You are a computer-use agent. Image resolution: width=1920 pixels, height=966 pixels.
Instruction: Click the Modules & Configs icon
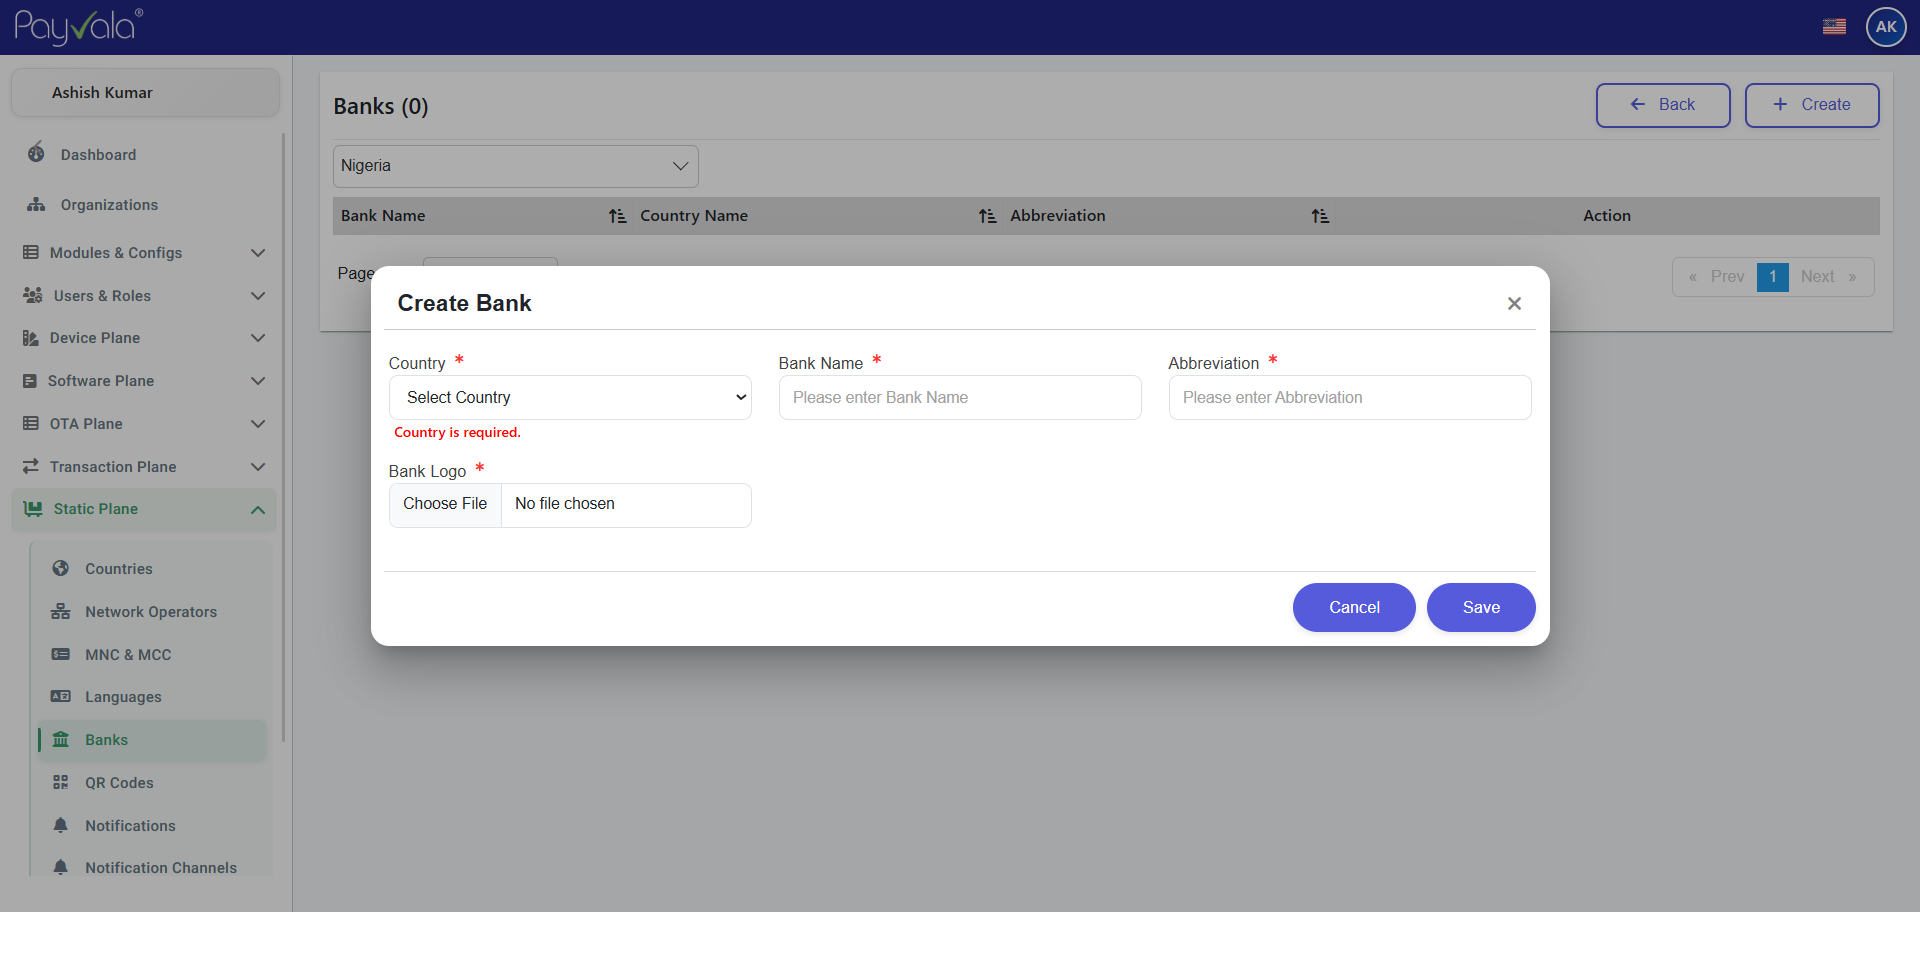tap(31, 252)
